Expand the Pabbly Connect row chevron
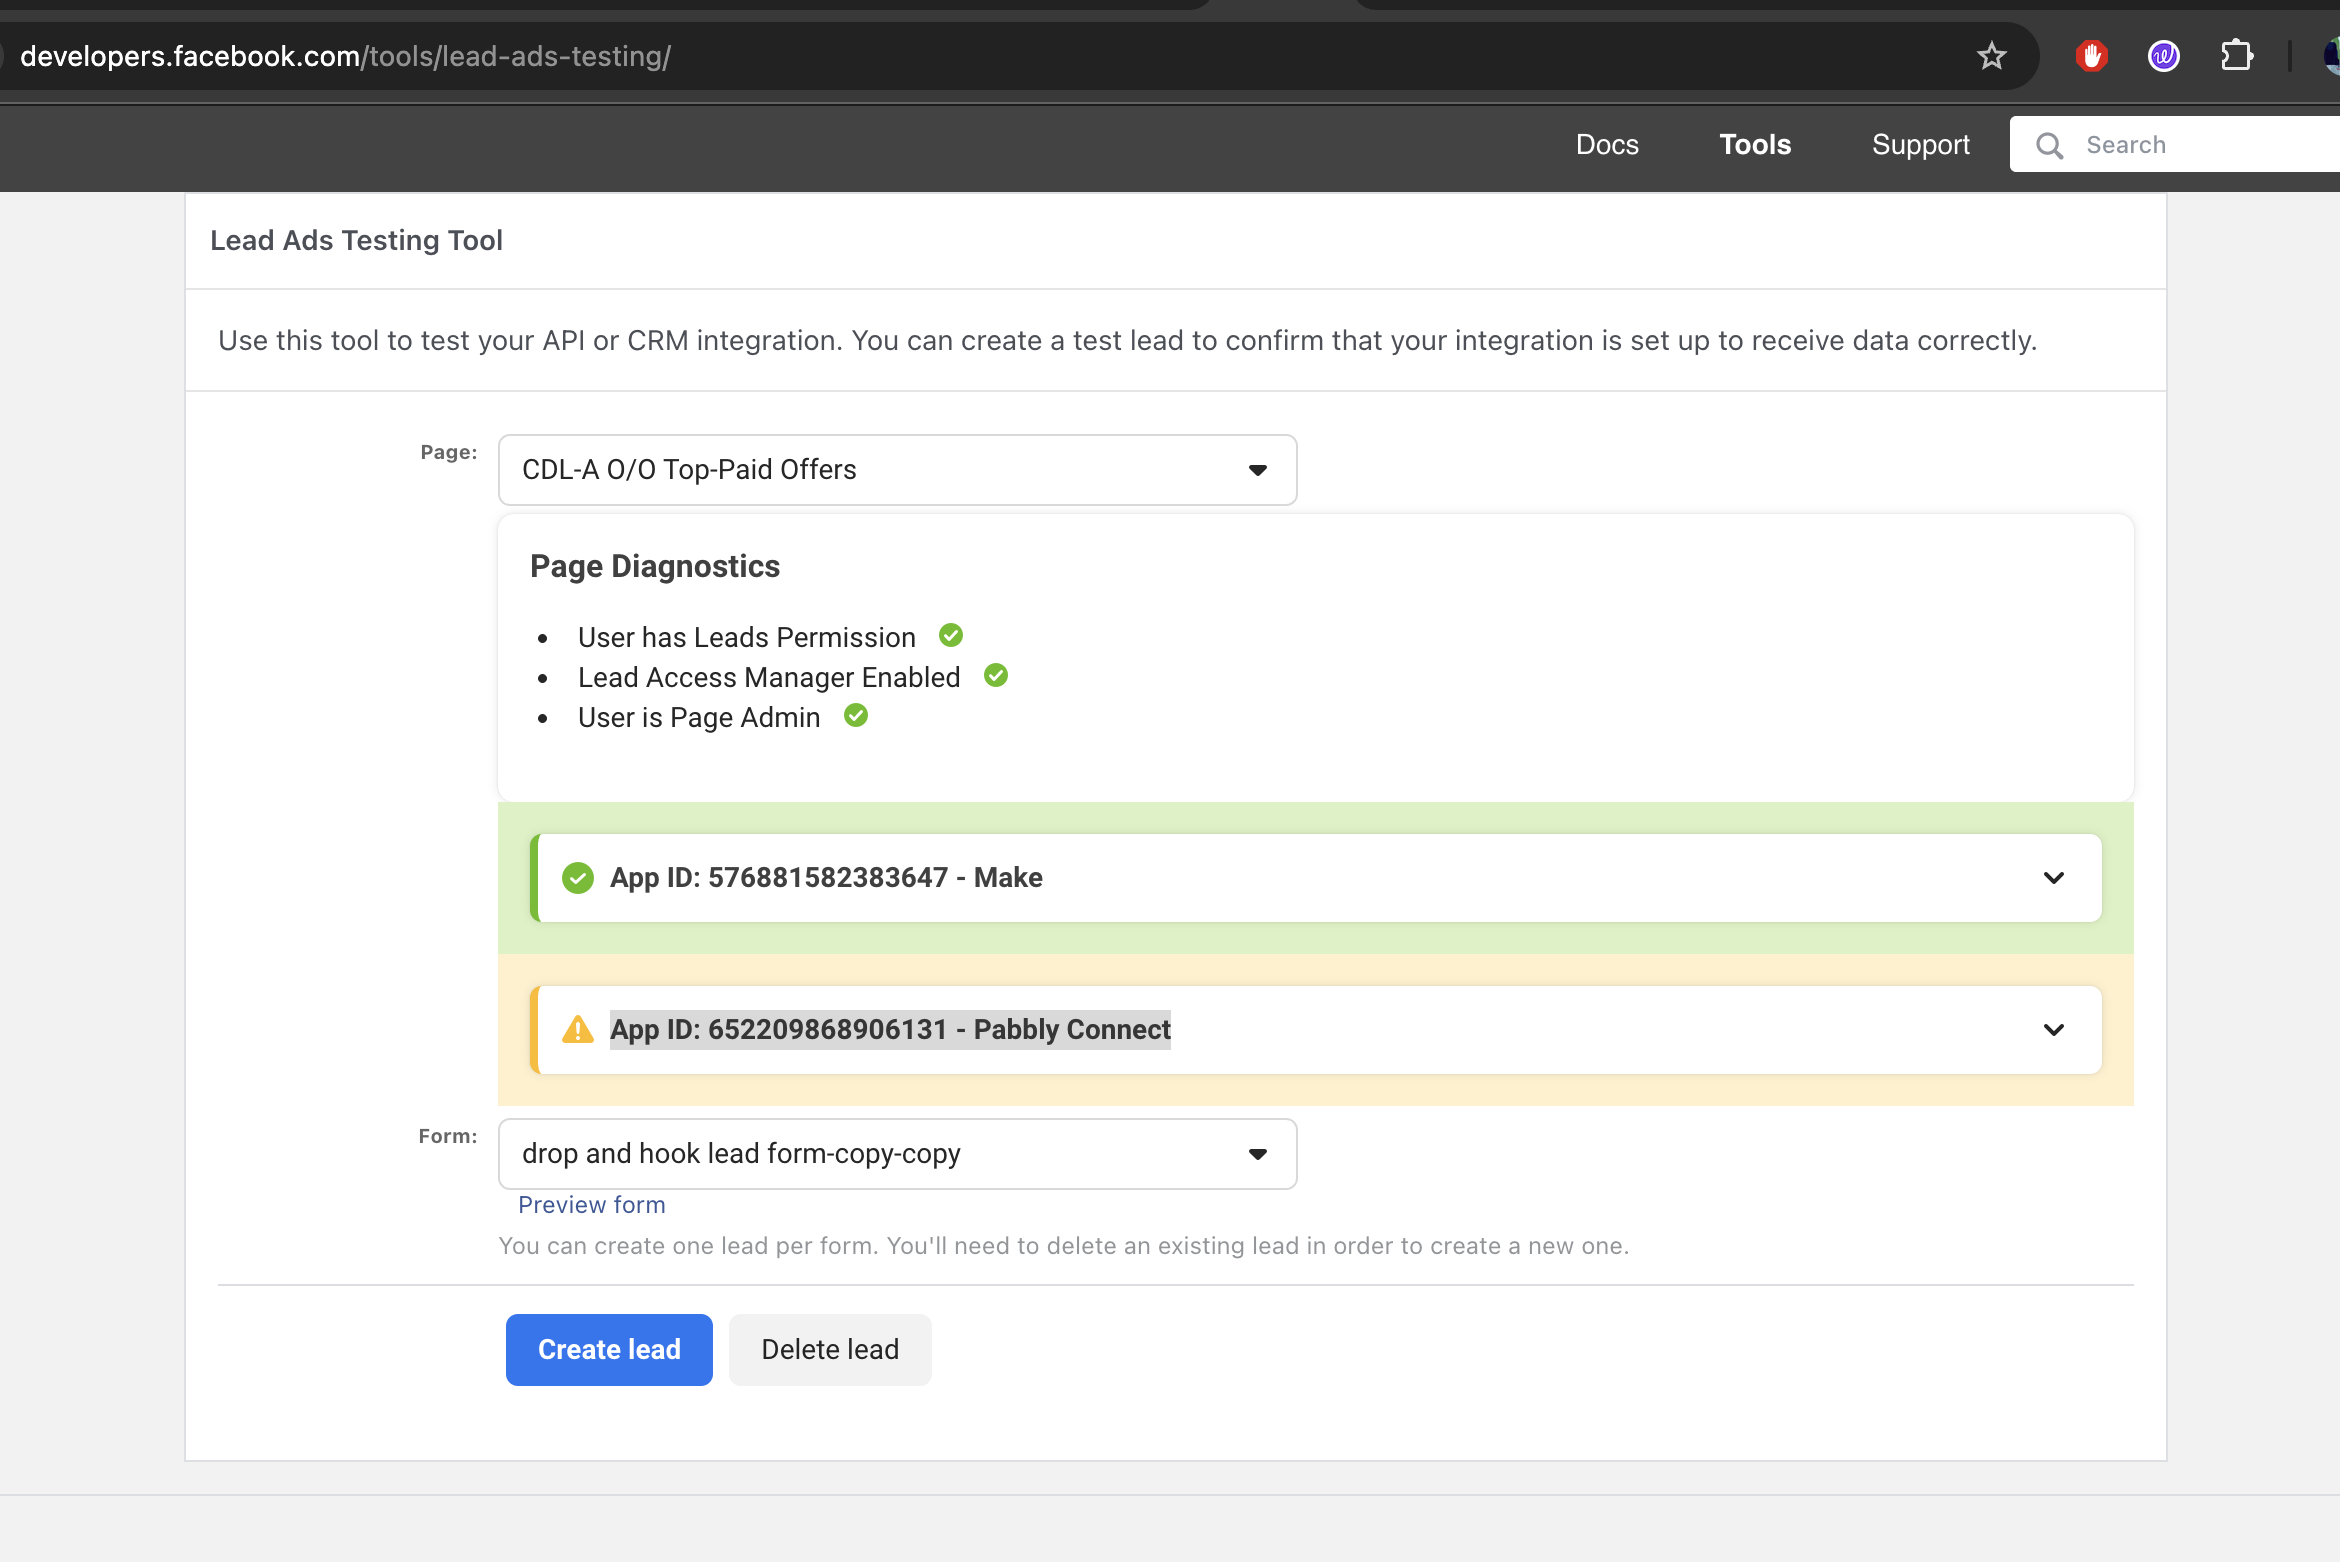 click(x=2054, y=1030)
